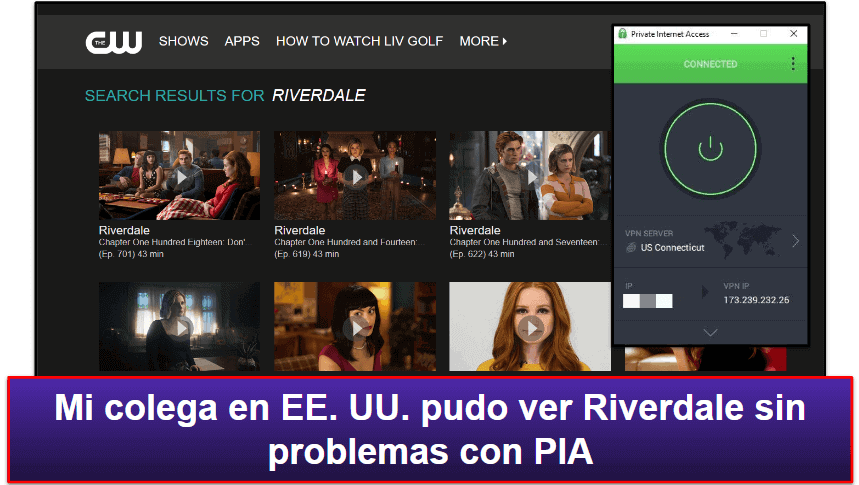Play video of red-haired woman
The image size is (859, 485).
pyautogui.click(x=530, y=327)
